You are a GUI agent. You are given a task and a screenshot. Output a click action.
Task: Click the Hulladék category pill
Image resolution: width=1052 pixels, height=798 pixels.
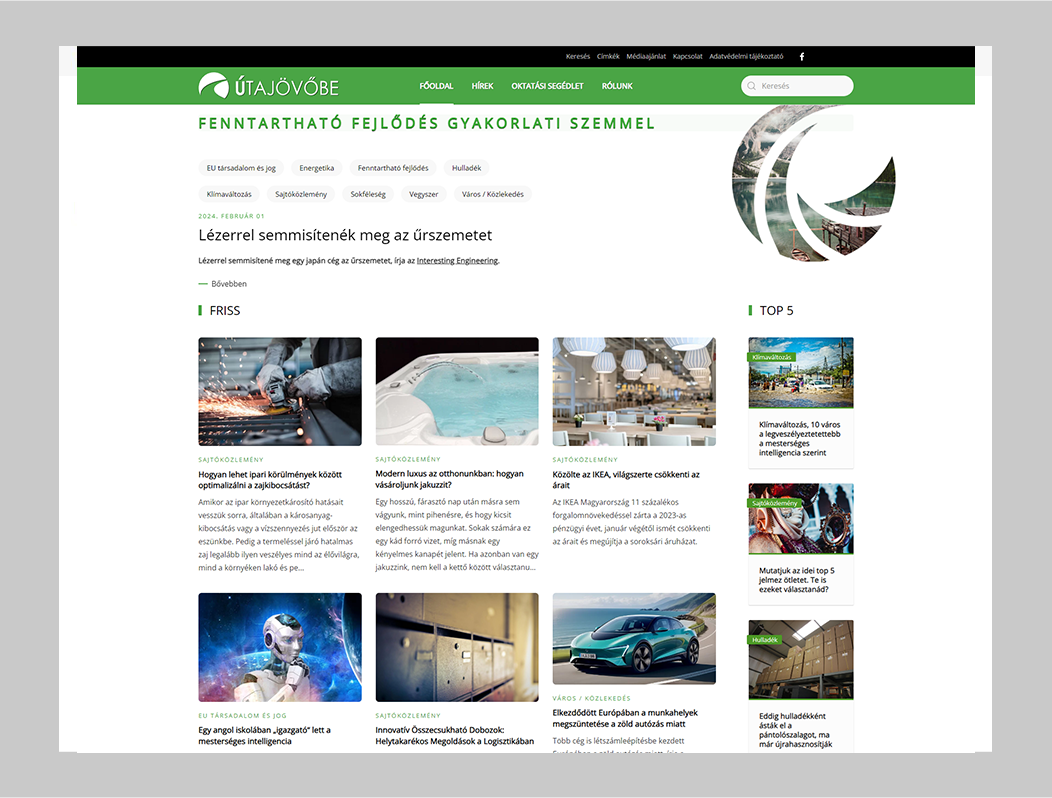pyautogui.click(x=466, y=168)
